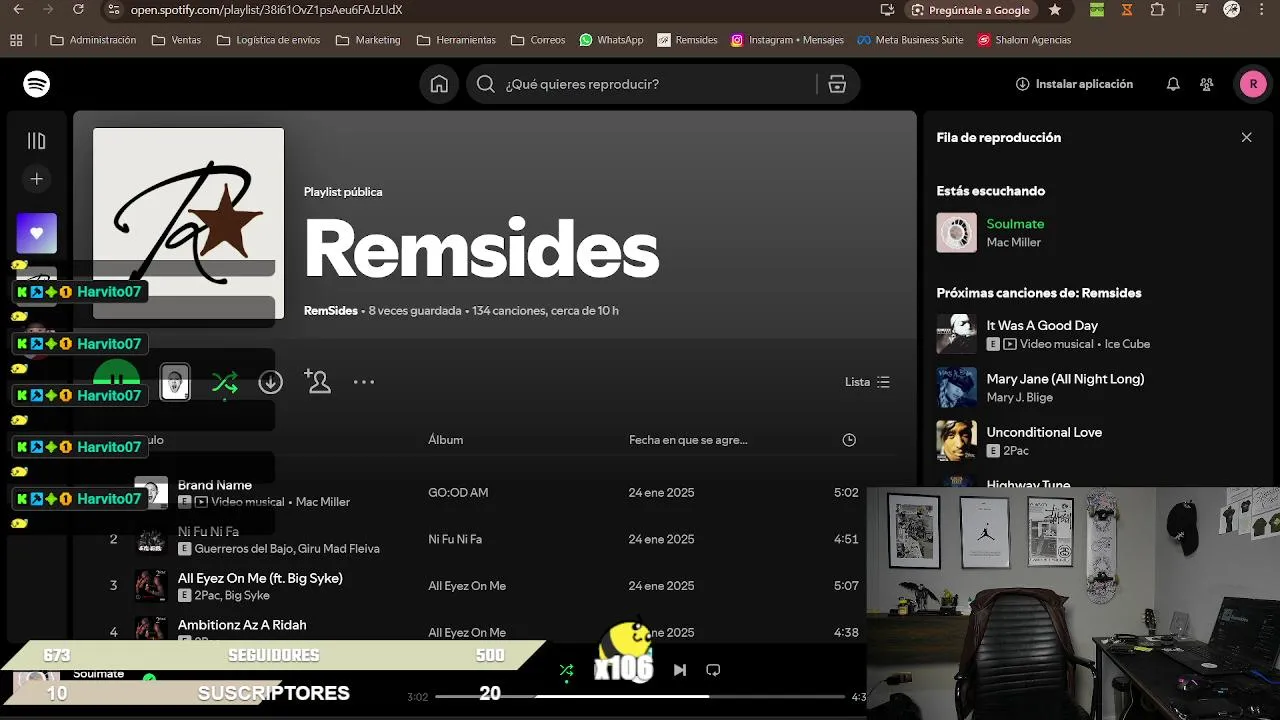This screenshot has height=720, width=1280.
Task: Open Spotify profile menu R avatar
Action: [x=1253, y=84]
